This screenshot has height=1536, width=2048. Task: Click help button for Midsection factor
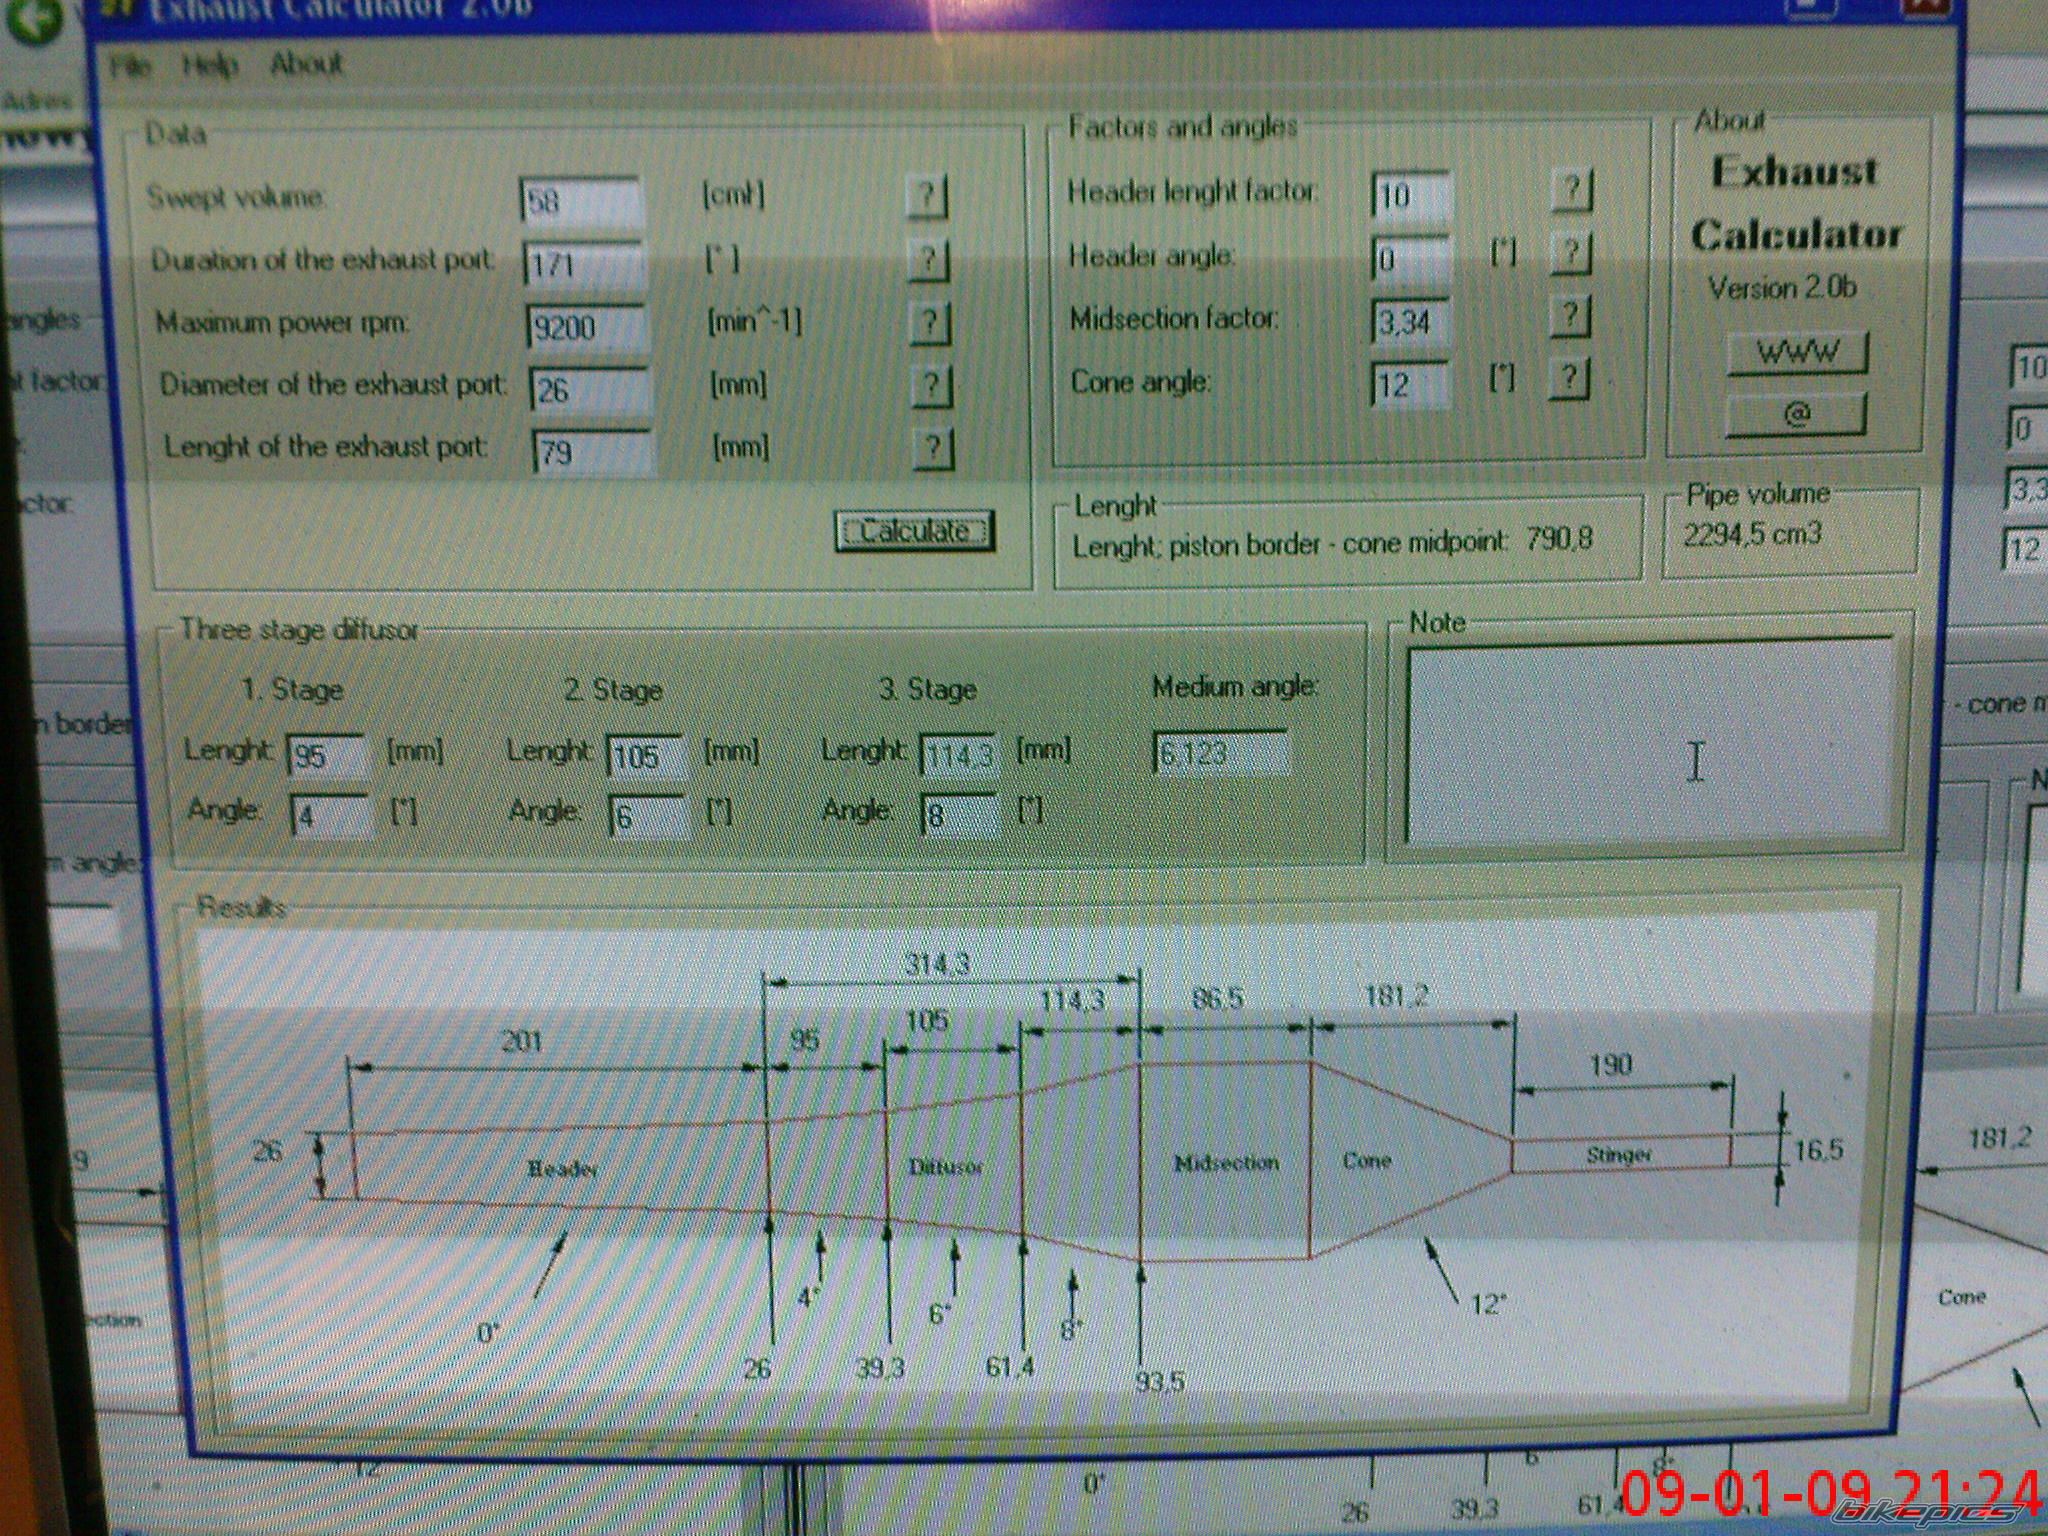coord(1570,317)
